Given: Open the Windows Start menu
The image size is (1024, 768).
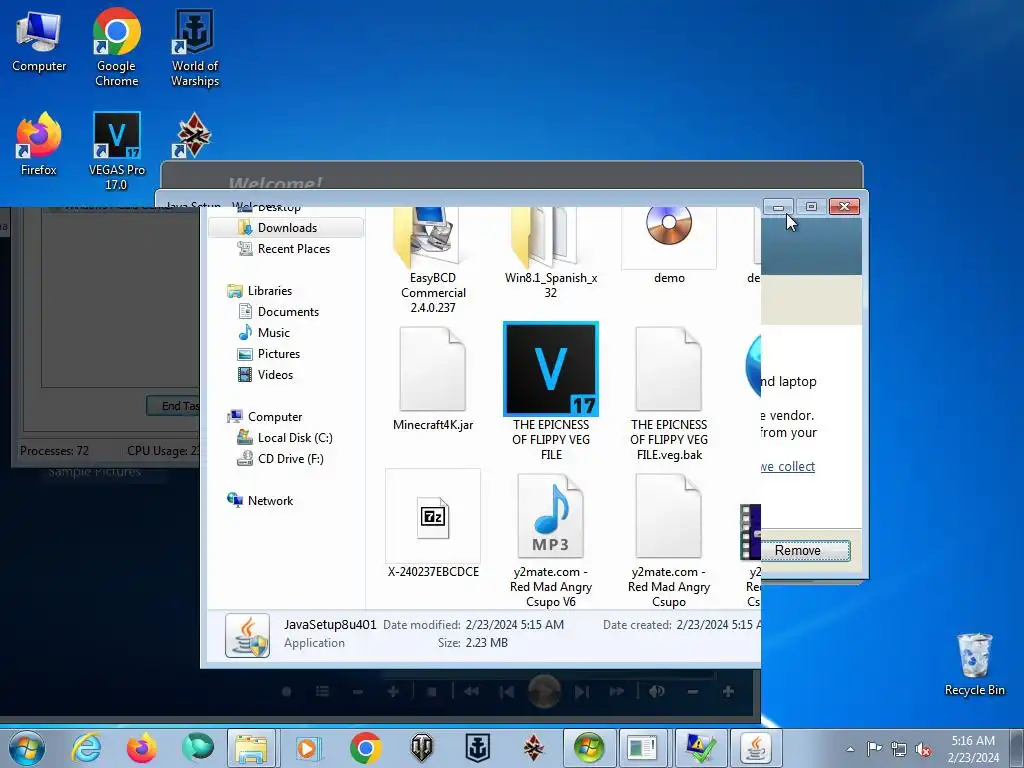Looking at the screenshot, I should pyautogui.click(x=26, y=748).
